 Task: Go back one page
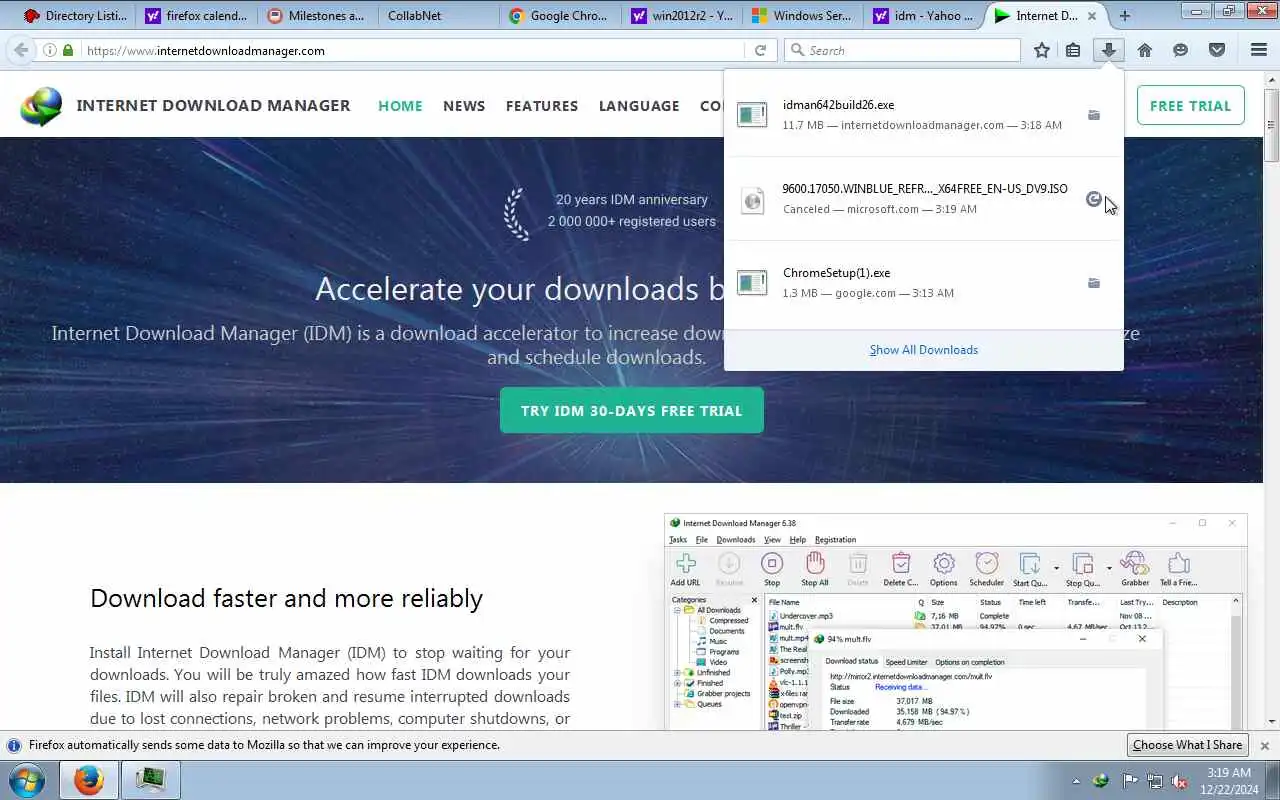pyautogui.click(x=20, y=50)
